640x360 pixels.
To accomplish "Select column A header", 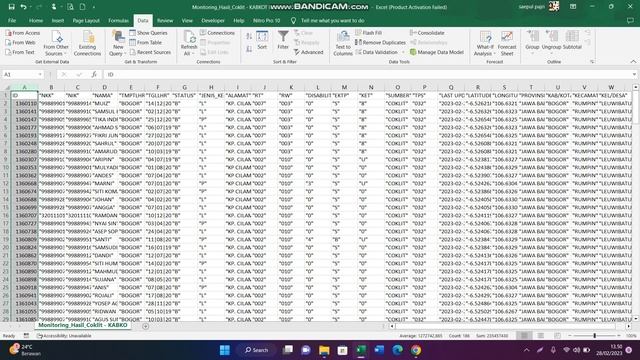I will pyautogui.click(x=24, y=87).
